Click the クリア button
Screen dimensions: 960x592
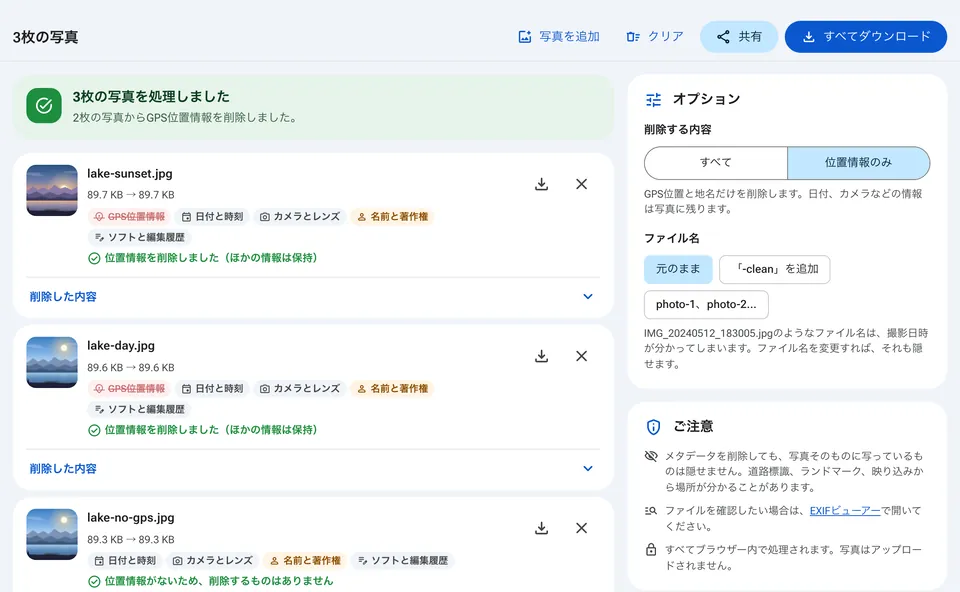(654, 37)
